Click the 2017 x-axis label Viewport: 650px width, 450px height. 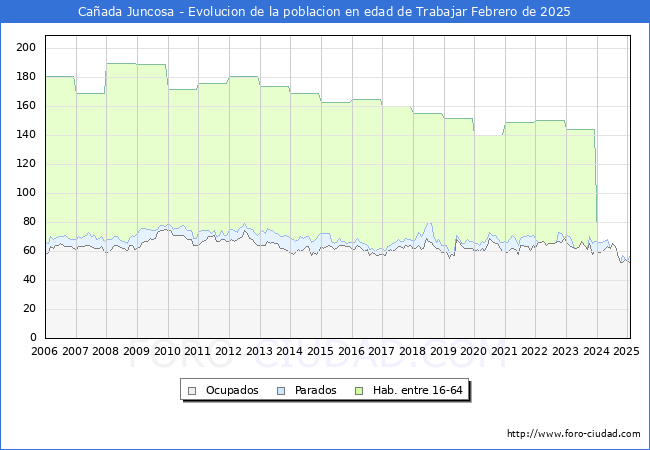click(381, 351)
